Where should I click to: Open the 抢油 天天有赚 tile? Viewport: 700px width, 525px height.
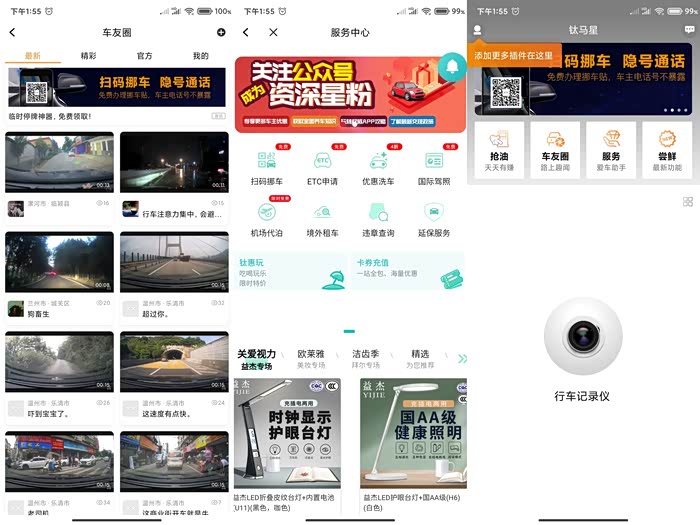click(499, 150)
